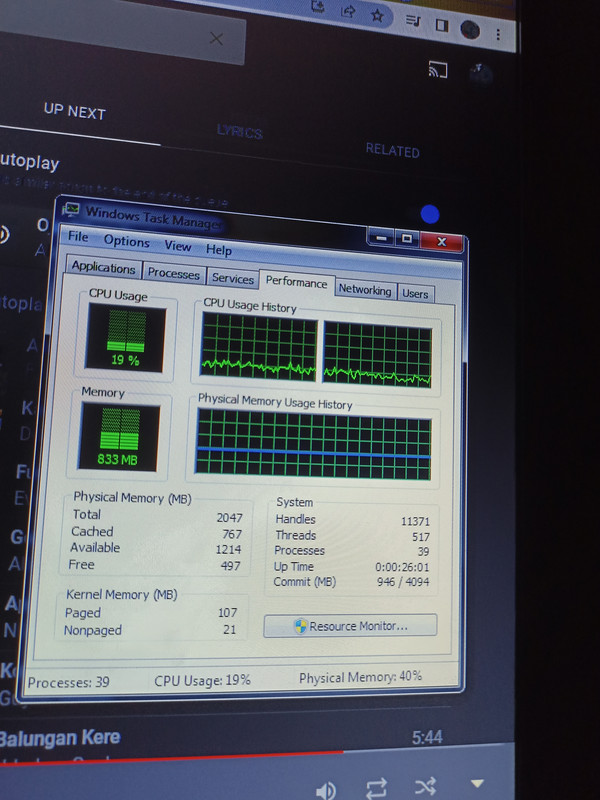Open the browser three-dot menu
The height and width of the screenshot is (800, 600).
[498, 35]
